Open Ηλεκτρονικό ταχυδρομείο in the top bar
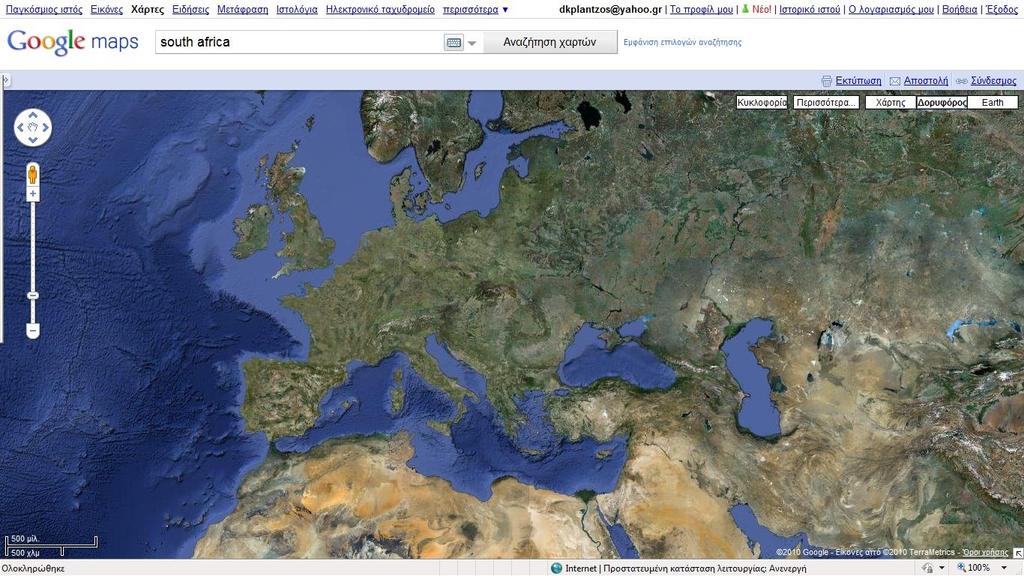This screenshot has height=576, width=1024. 380,10
